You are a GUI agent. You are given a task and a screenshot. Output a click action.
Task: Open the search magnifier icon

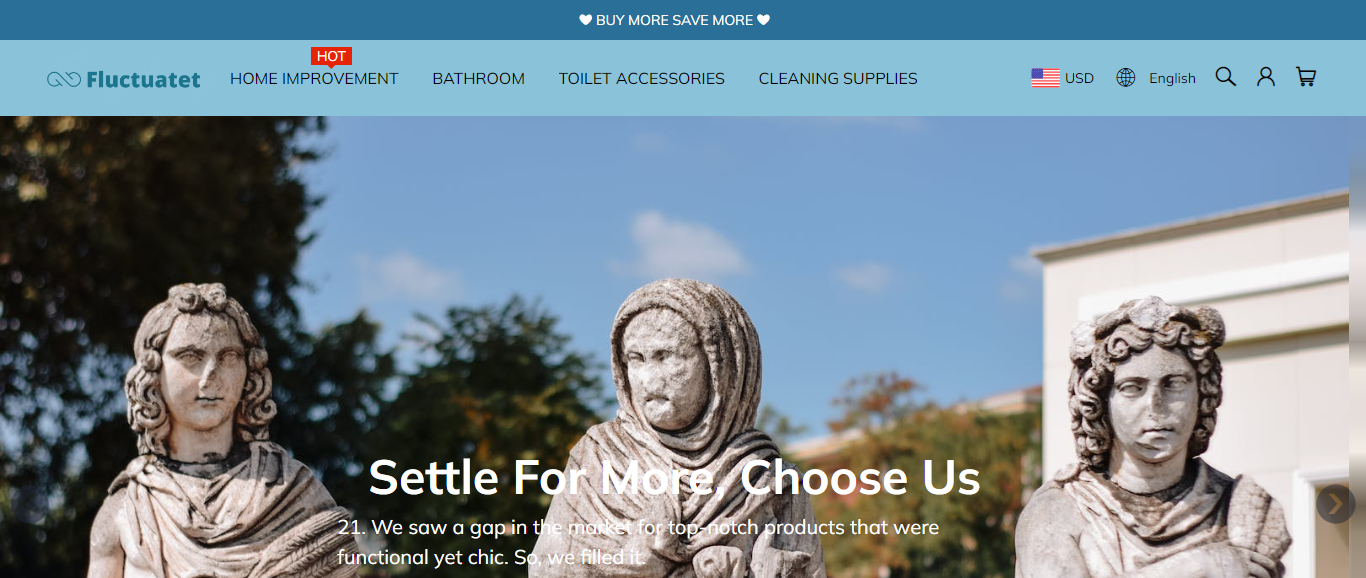[1226, 77]
